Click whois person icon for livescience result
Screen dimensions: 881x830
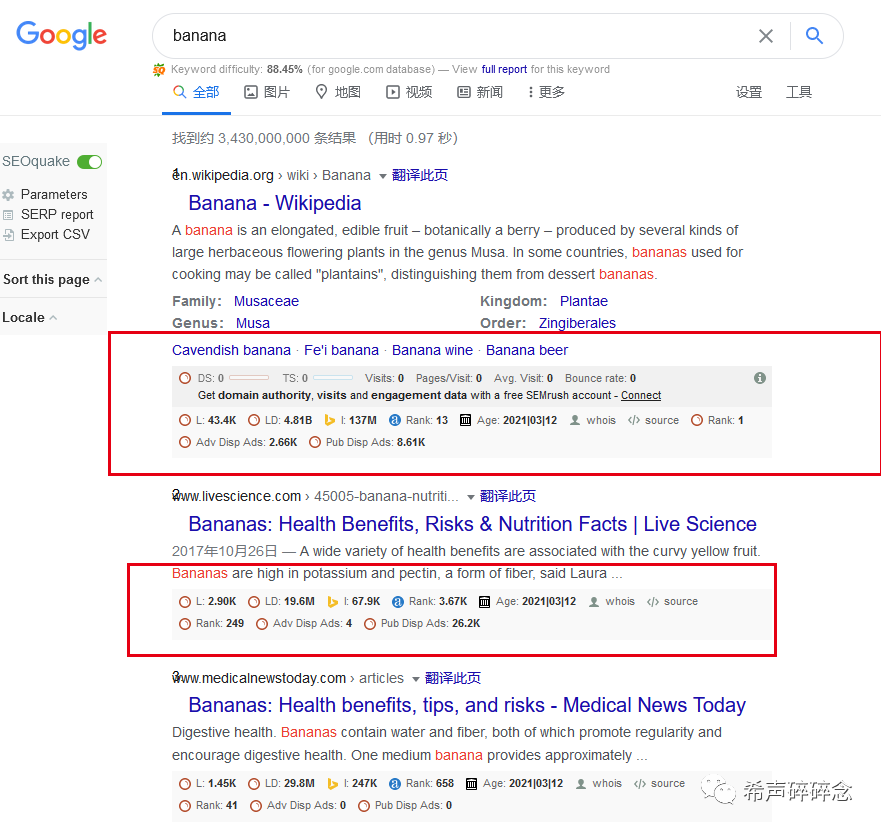pyautogui.click(x=594, y=602)
